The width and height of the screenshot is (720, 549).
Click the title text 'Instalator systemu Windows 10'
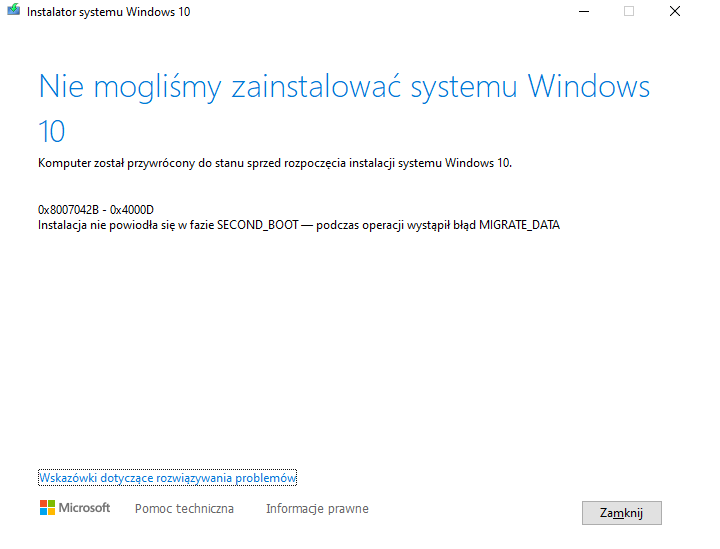pos(108,12)
